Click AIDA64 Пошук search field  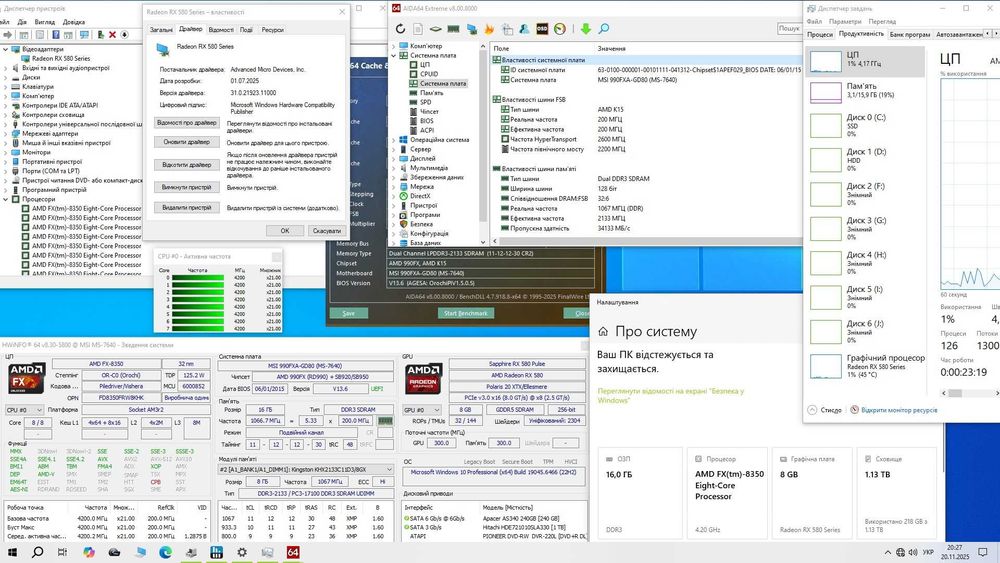789,29
